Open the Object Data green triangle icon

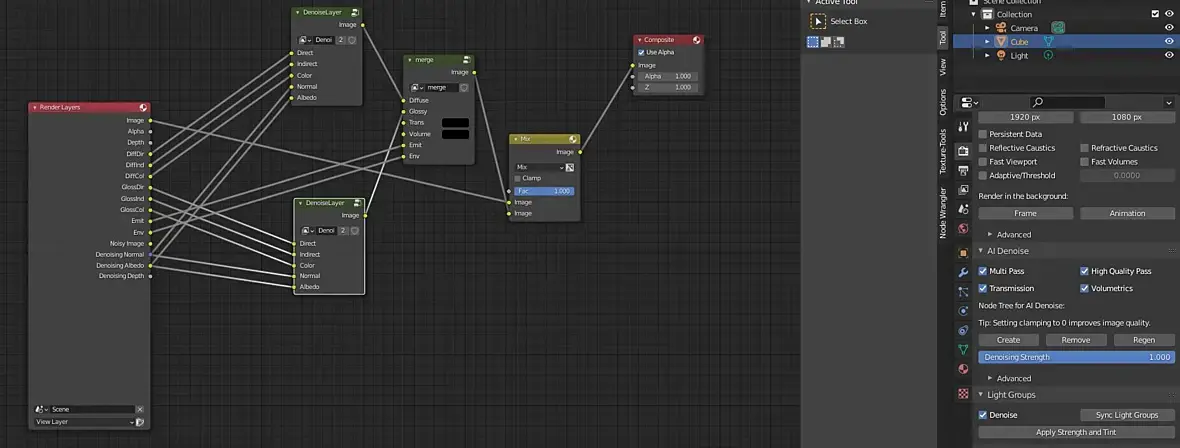[963, 350]
